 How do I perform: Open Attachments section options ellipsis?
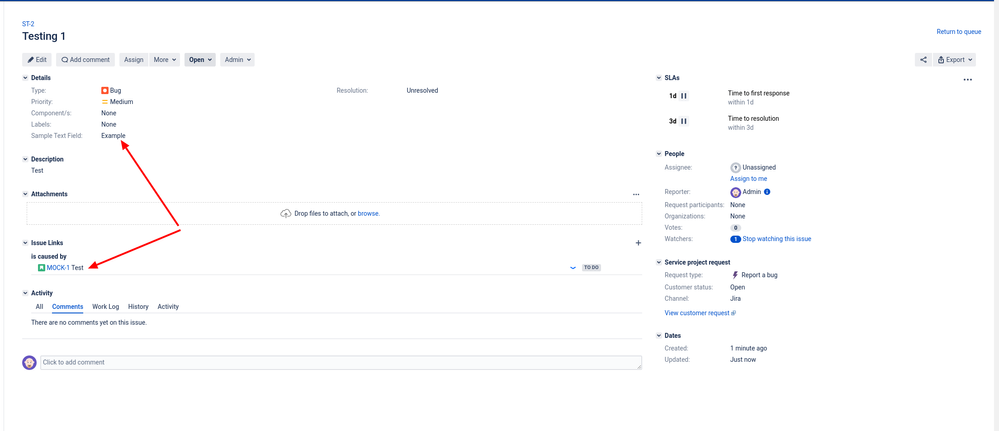click(x=636, y=194)
